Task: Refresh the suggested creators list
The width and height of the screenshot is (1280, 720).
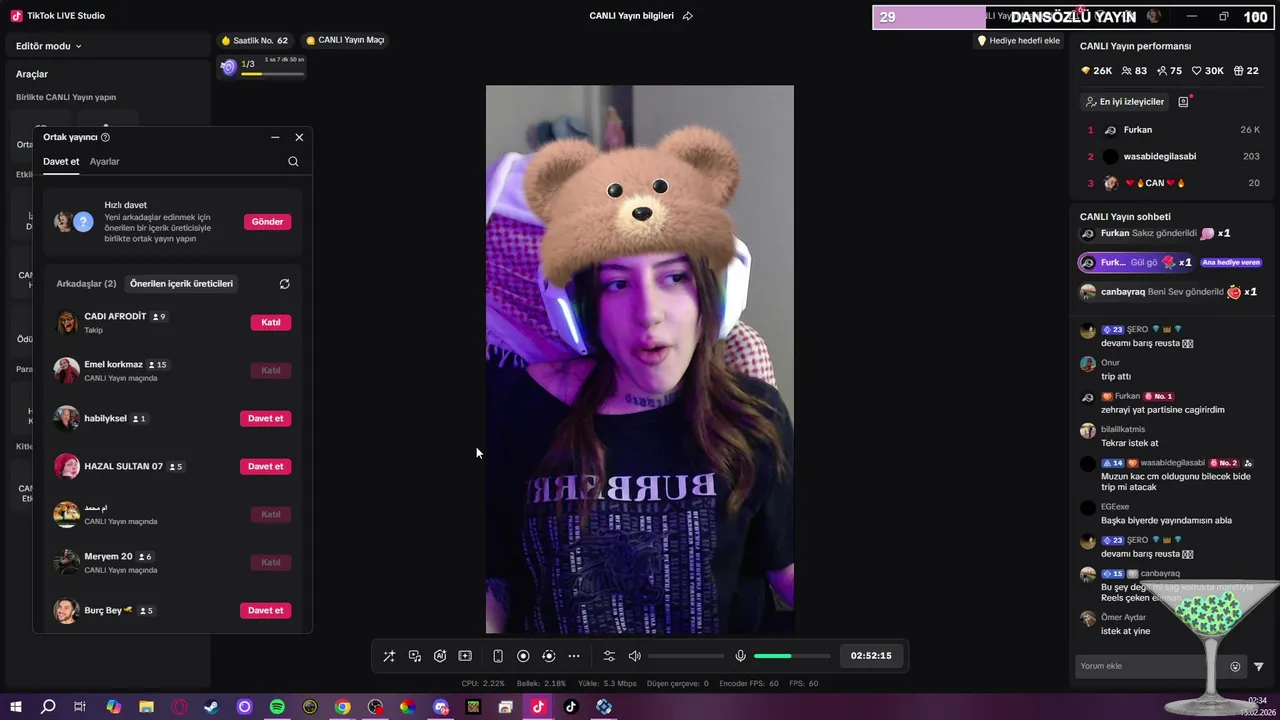Action: (x=284, y=284)
